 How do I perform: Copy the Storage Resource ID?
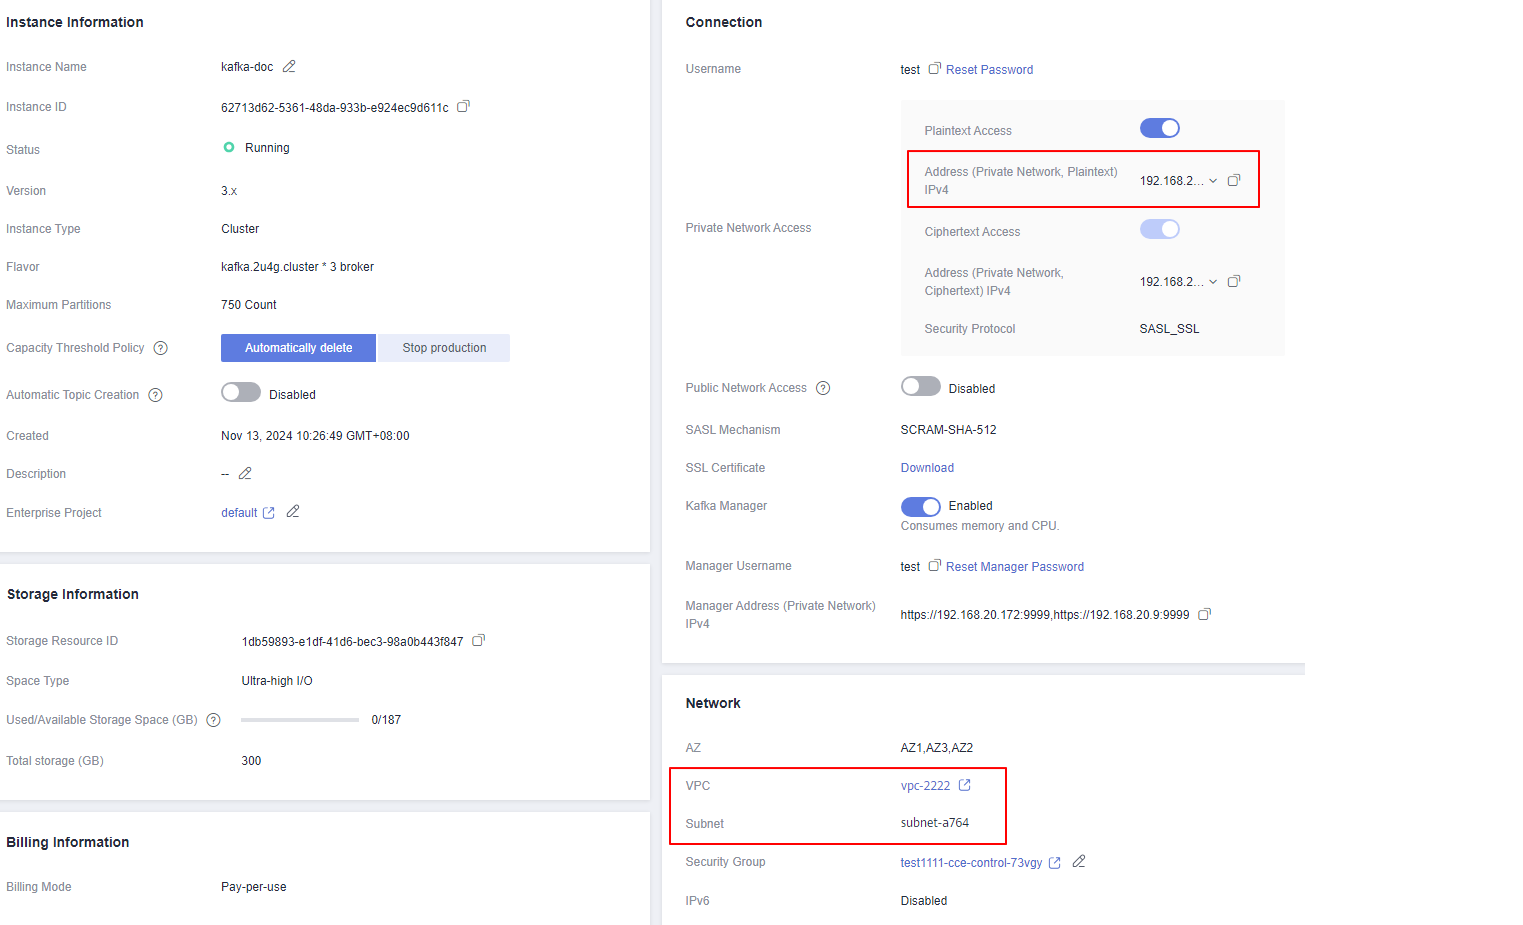tap(478, 640)
